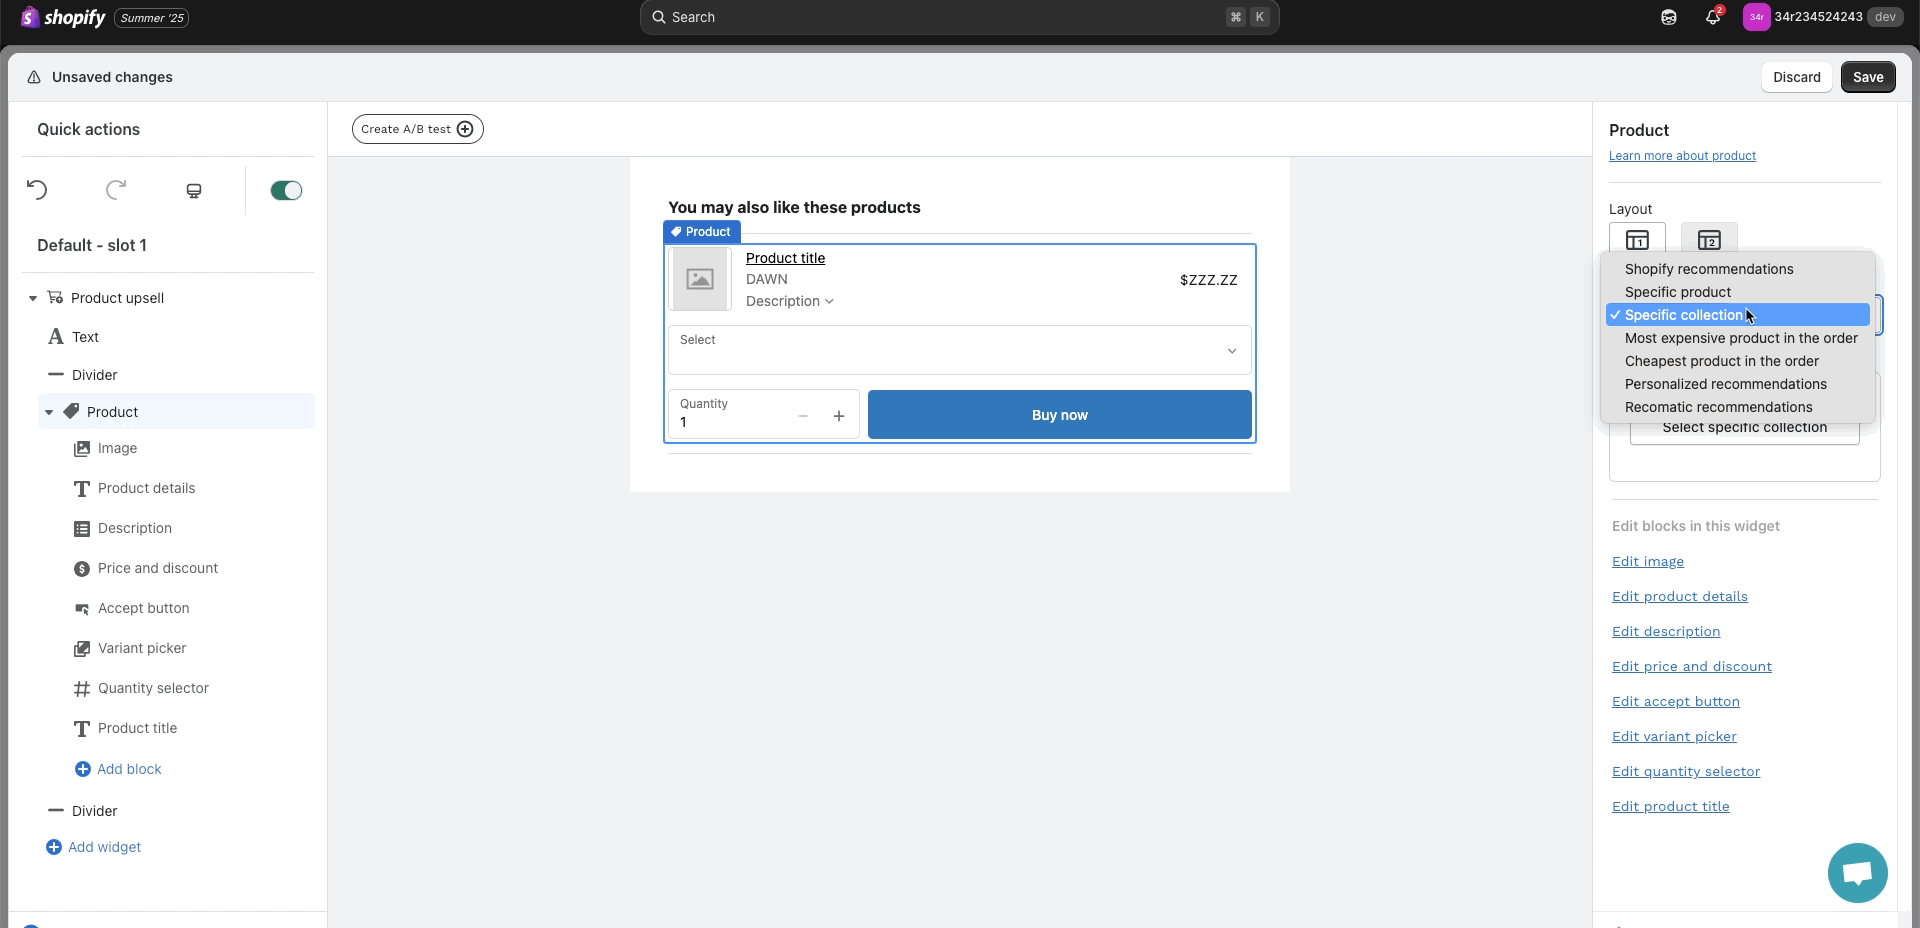Click the plus icon beside Add widget
1920x928 pixels.
point(54,847)
